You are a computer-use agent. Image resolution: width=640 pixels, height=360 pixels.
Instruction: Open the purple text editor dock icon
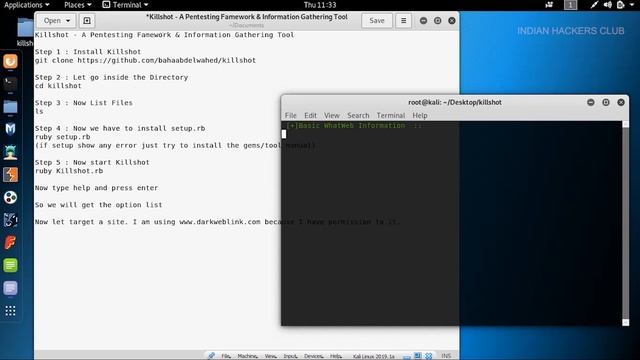point(10,288)
